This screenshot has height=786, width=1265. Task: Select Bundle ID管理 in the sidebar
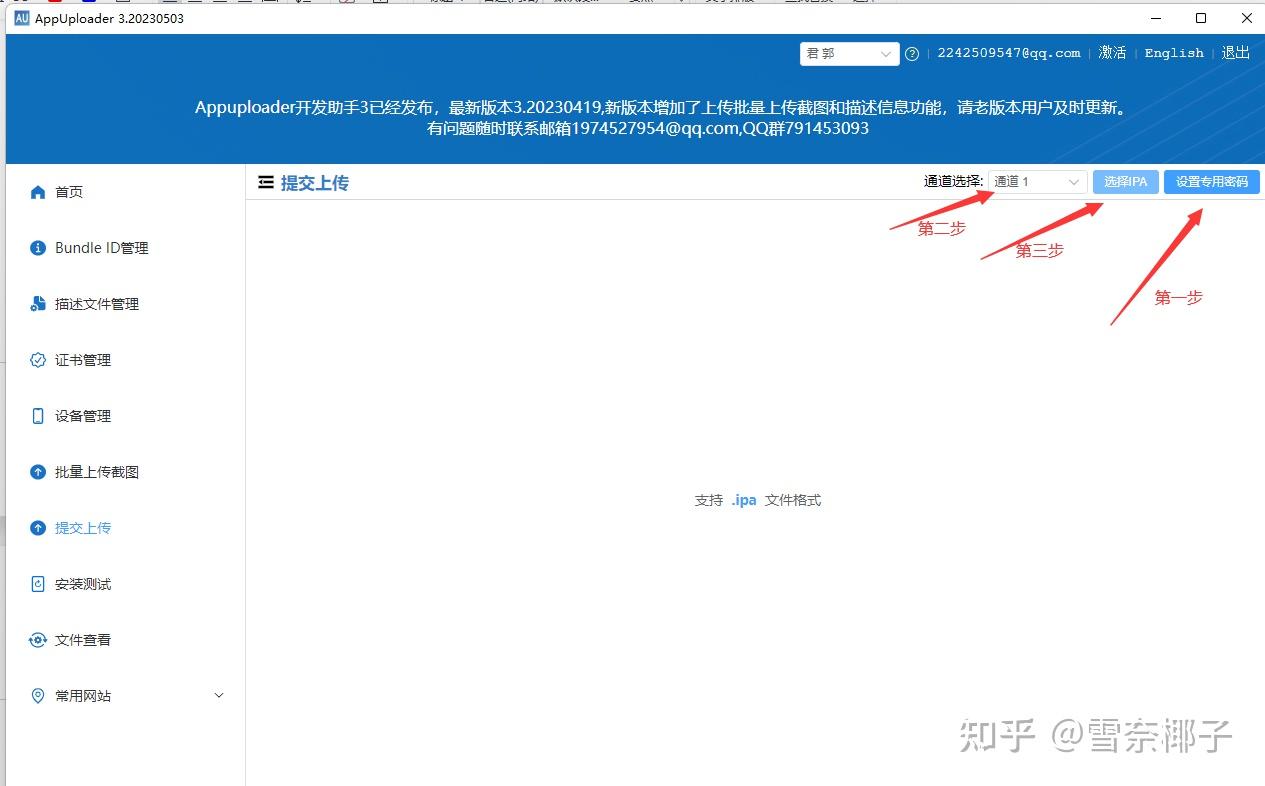100,247
